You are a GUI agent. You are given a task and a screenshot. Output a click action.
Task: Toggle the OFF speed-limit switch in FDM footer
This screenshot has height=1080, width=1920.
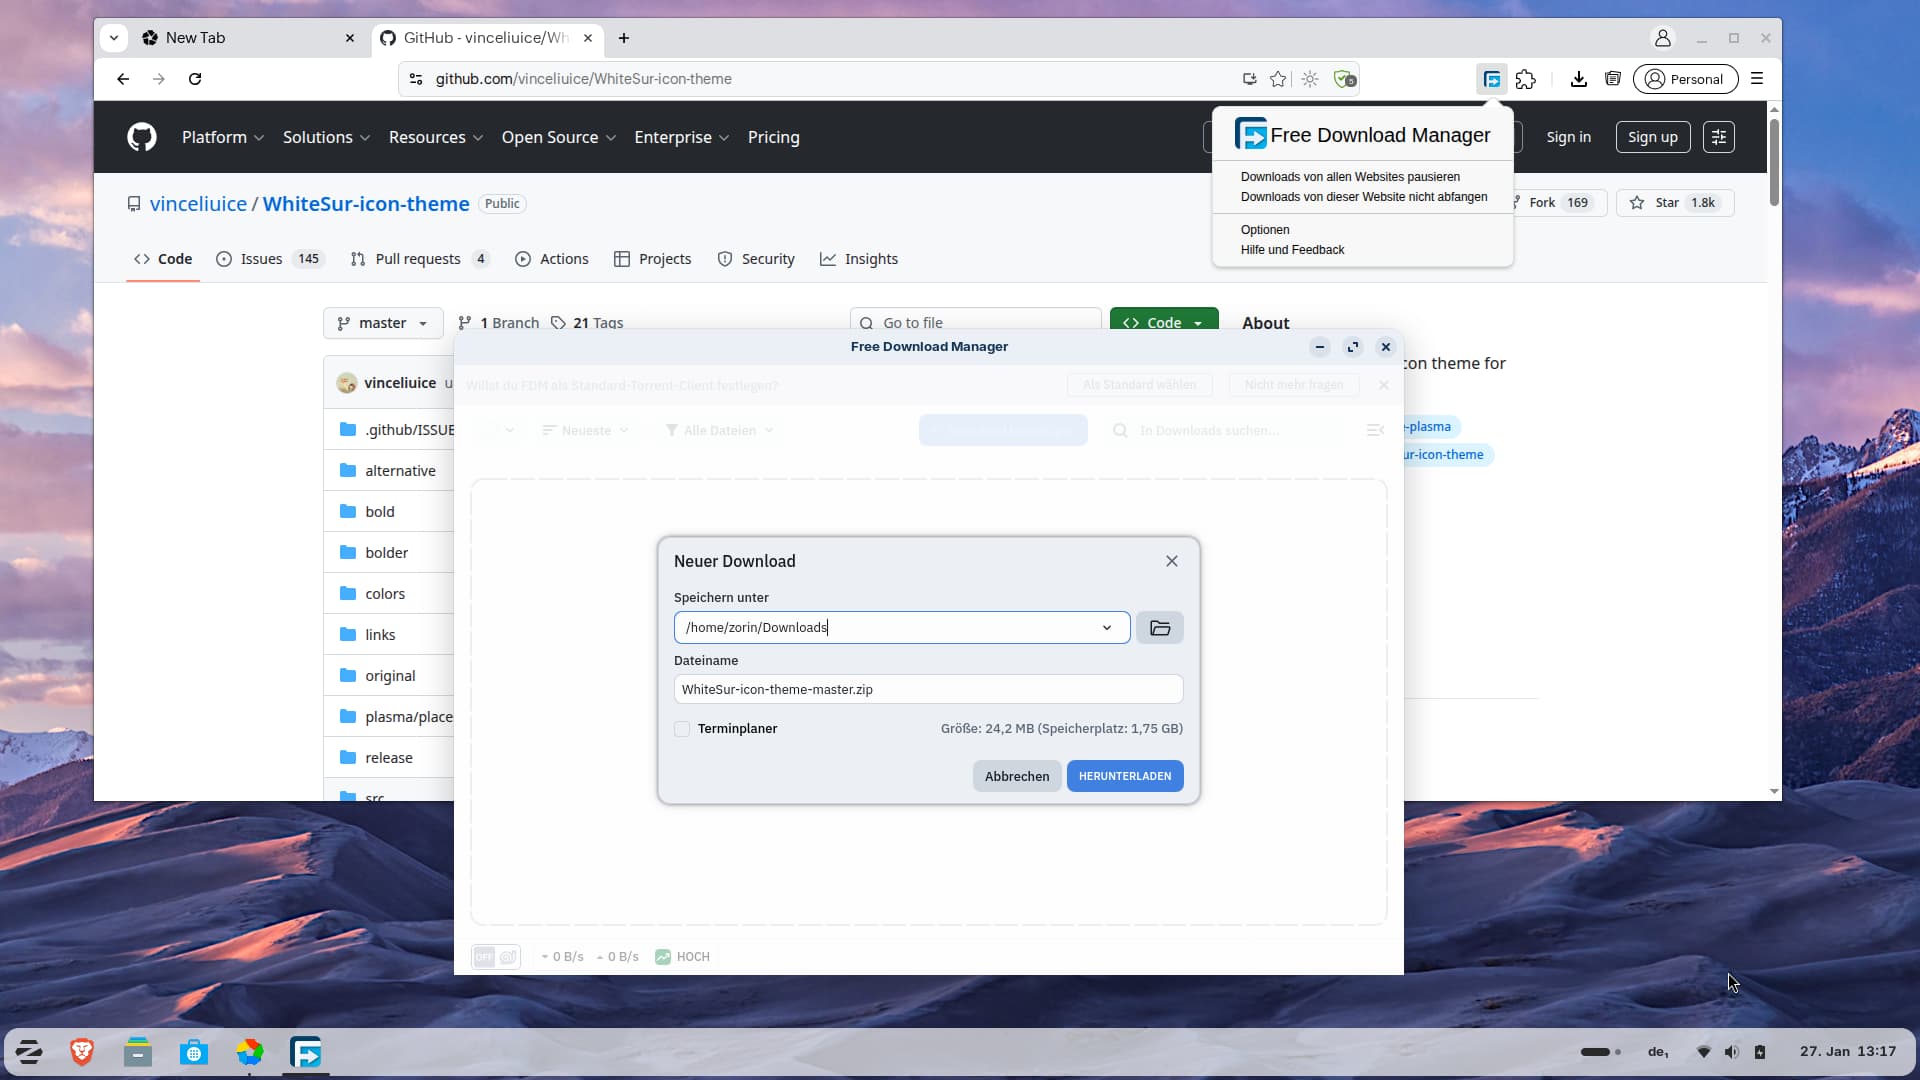pyautogui.click(x=485, y=957)
